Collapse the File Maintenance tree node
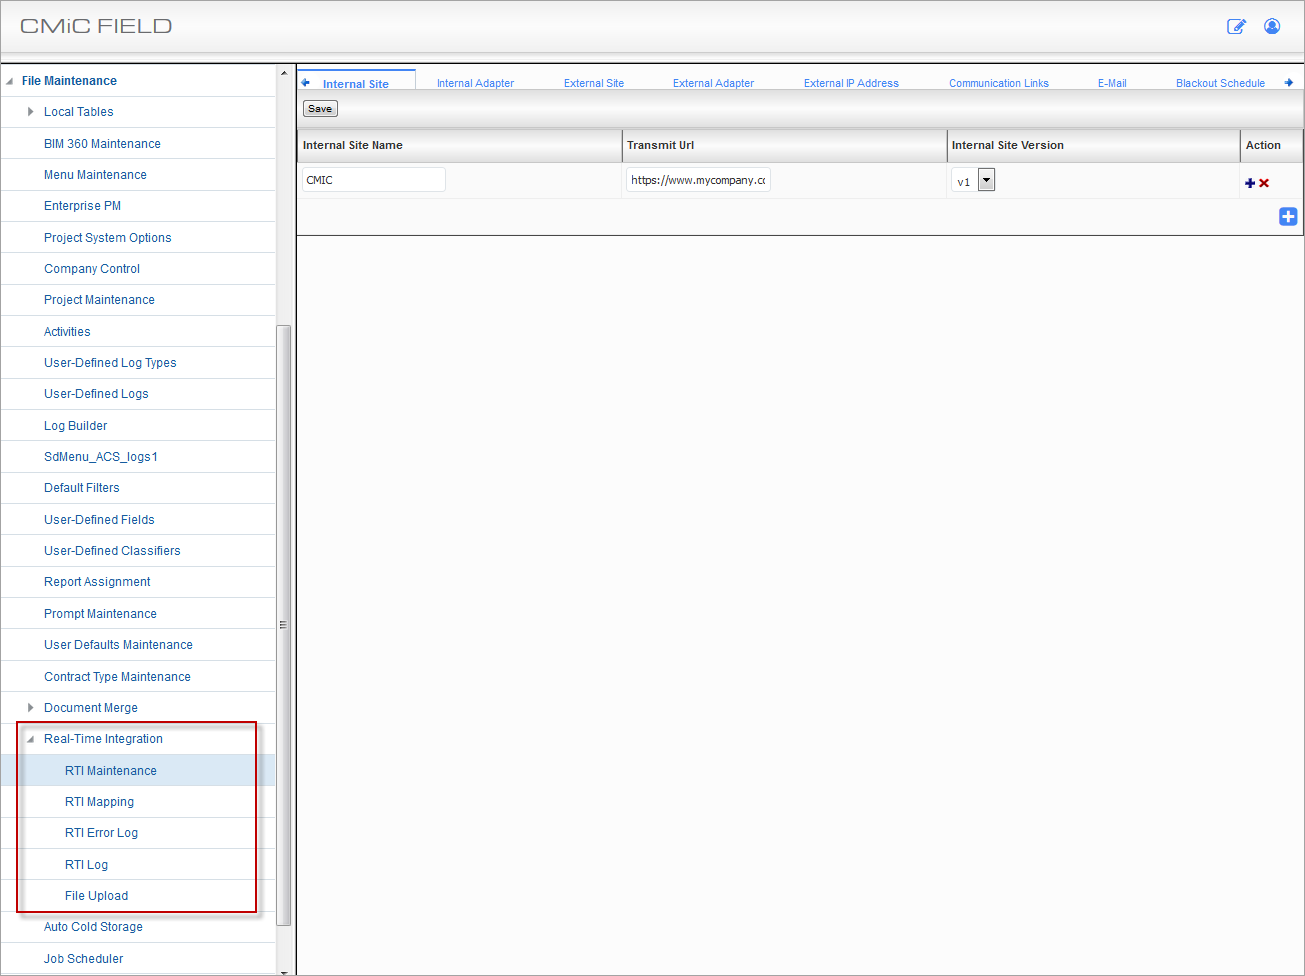The height and width of the screenshot is (976, 1305). [x=10, y=81]
